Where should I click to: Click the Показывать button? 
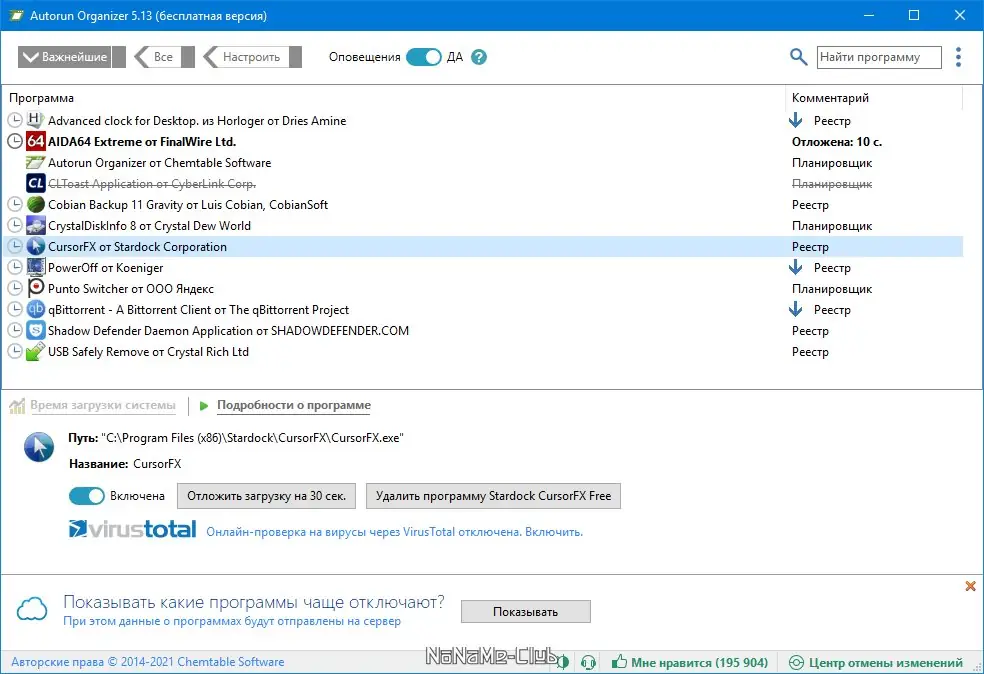point(525,612)
